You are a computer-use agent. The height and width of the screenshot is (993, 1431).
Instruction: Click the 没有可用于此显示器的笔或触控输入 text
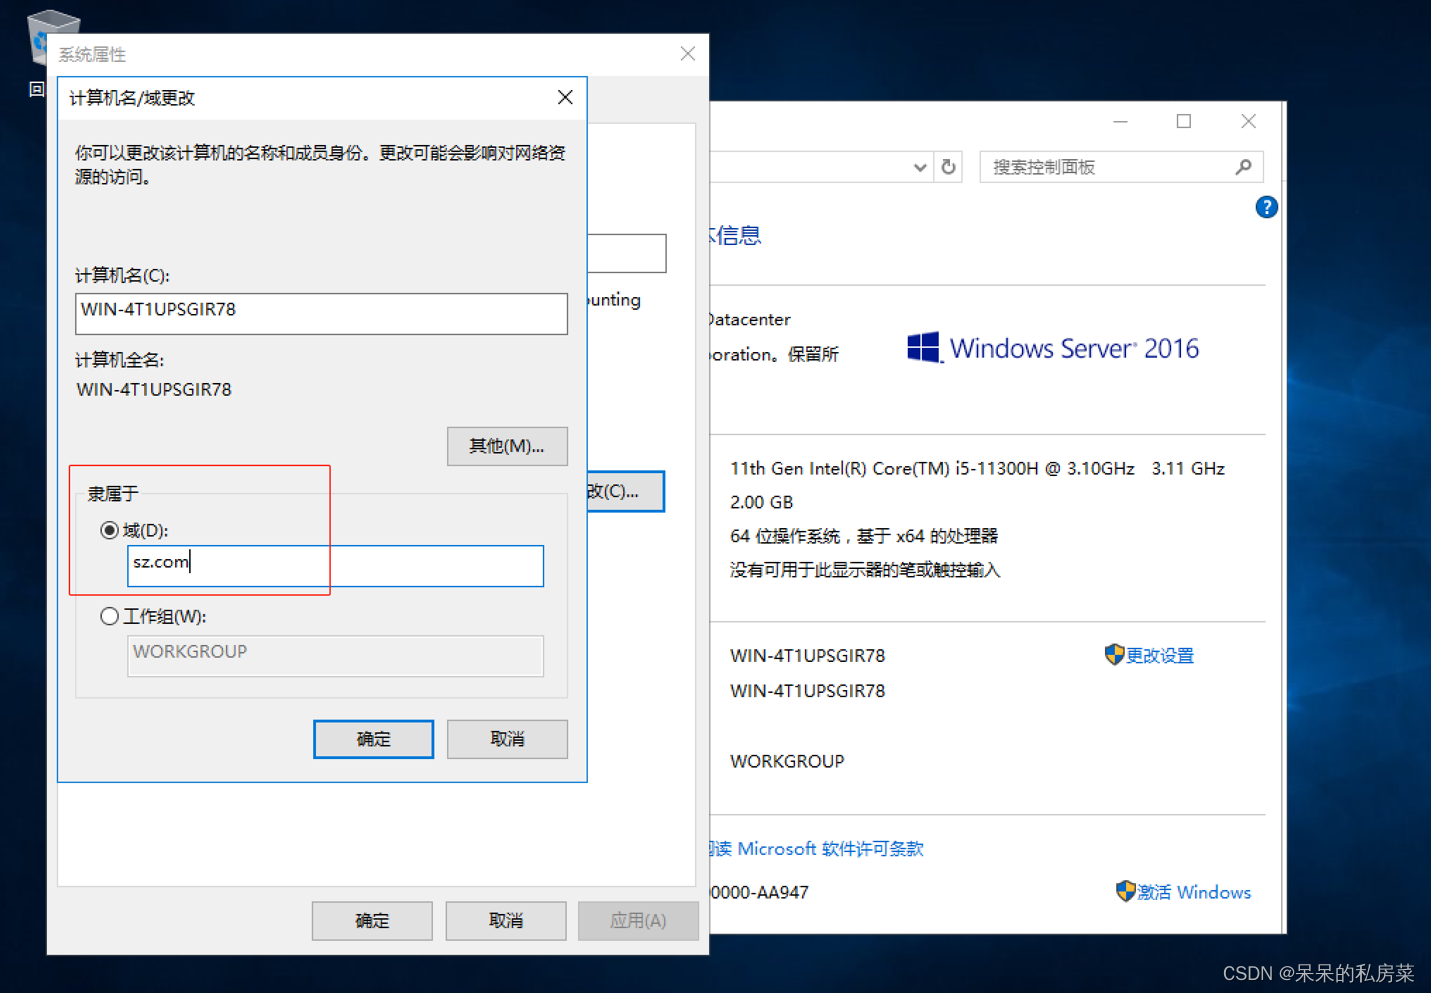pyautogui.click(x=865, y=570)
